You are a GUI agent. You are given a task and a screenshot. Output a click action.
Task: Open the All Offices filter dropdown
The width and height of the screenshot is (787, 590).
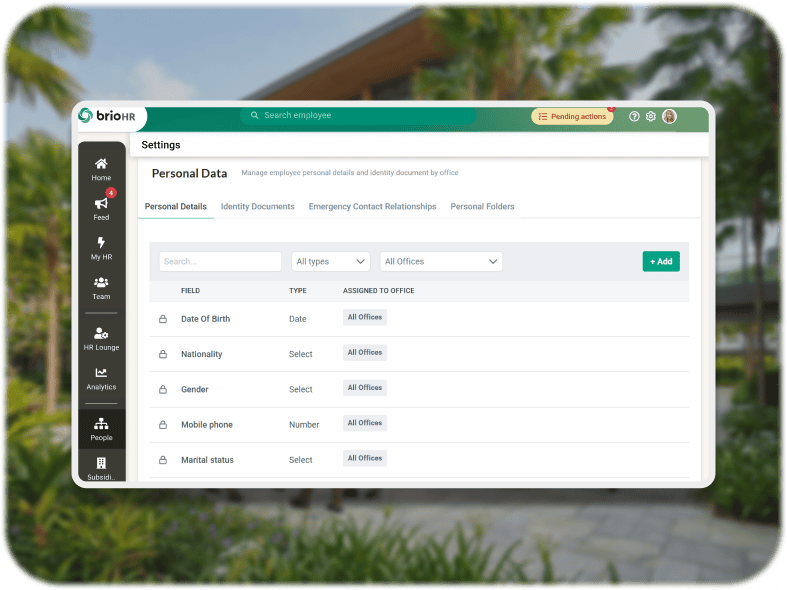coord(441,261)
